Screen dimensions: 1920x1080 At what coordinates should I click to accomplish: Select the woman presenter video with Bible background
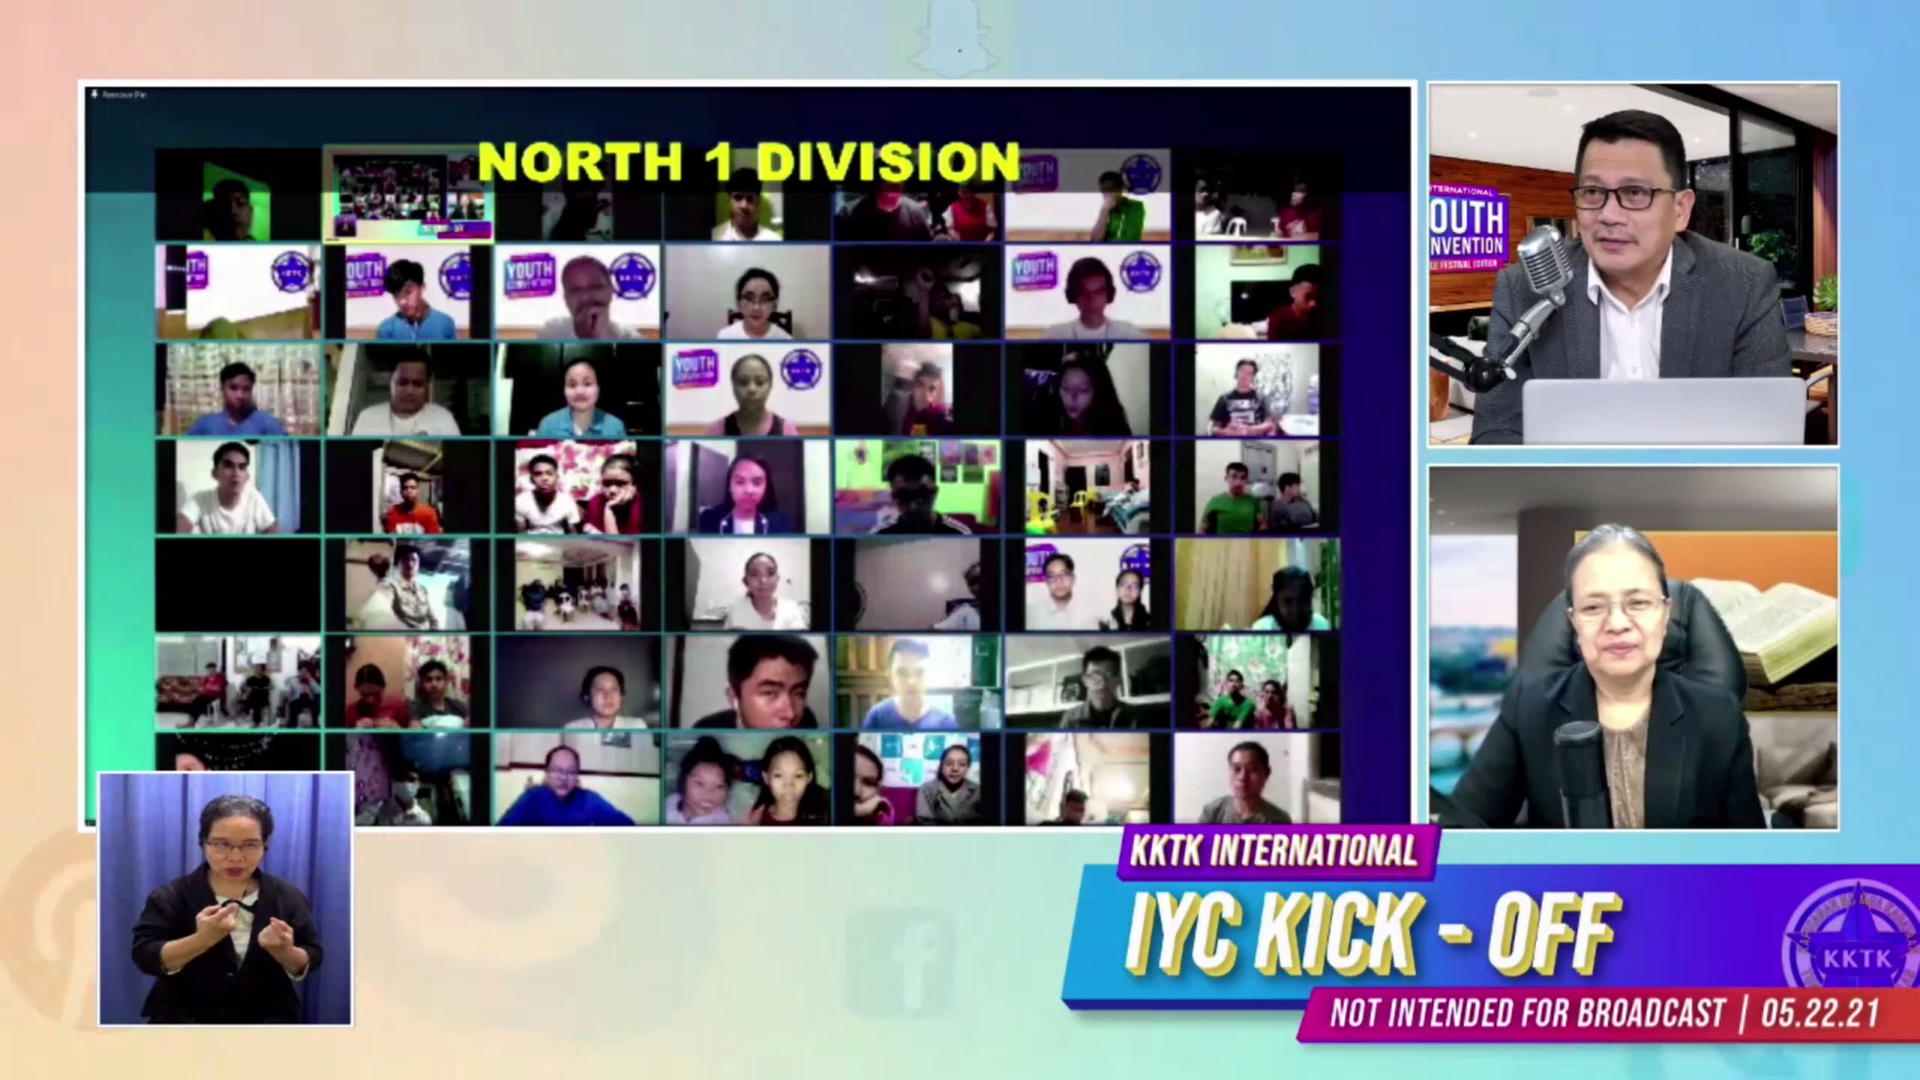[1633, 647]
